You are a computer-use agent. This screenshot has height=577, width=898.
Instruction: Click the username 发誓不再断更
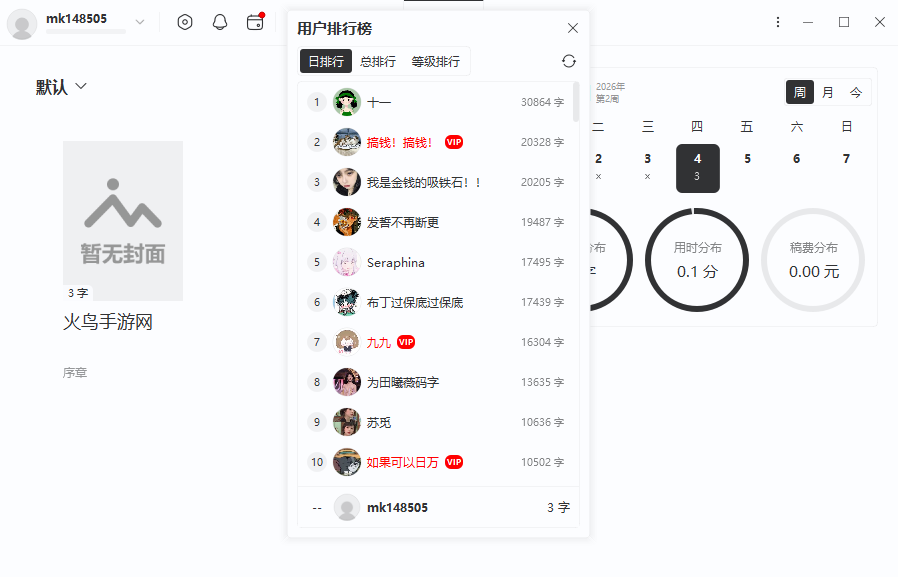(403, 223)
